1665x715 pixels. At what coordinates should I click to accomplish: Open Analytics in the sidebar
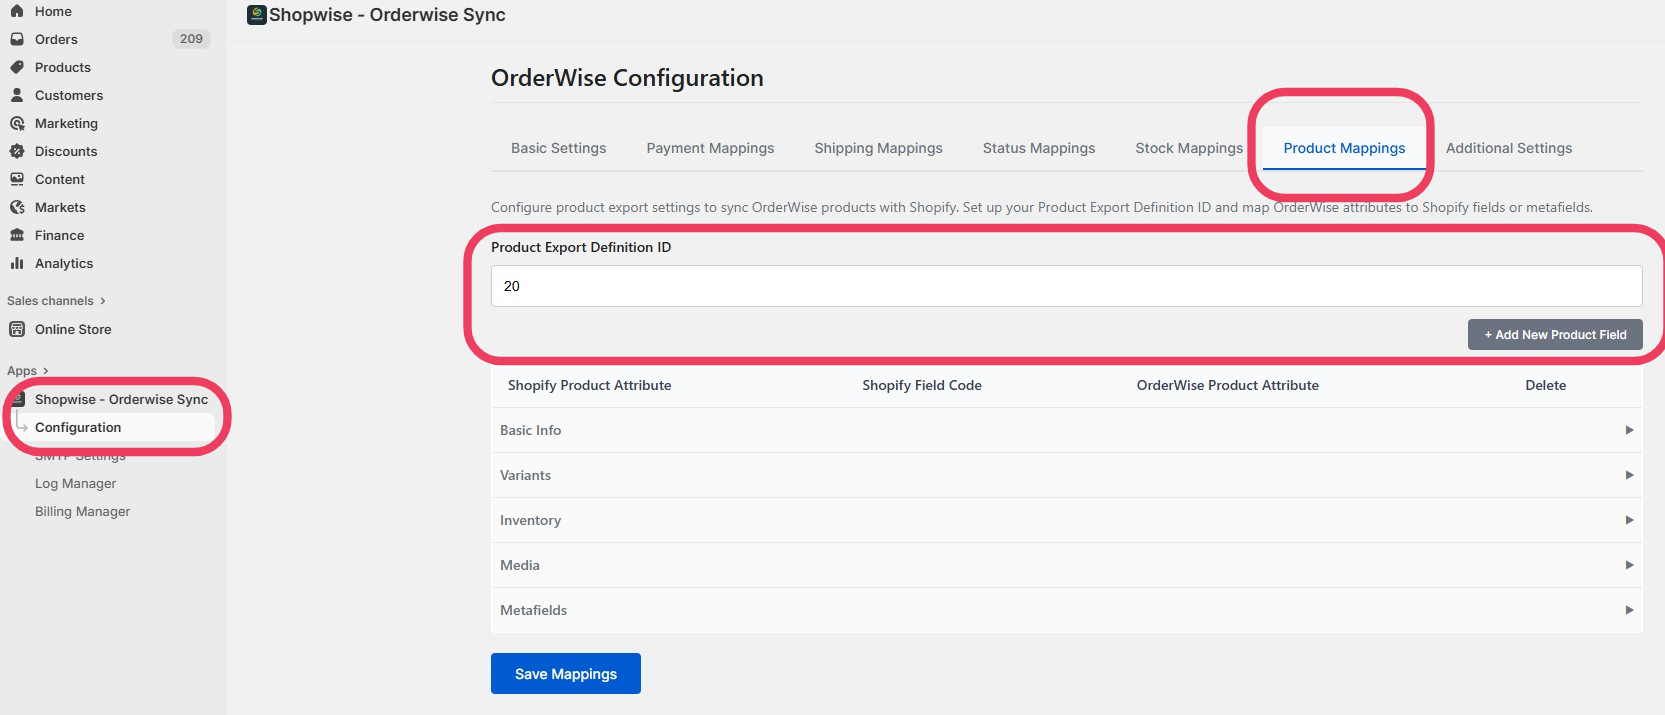[x=64, y=263]
